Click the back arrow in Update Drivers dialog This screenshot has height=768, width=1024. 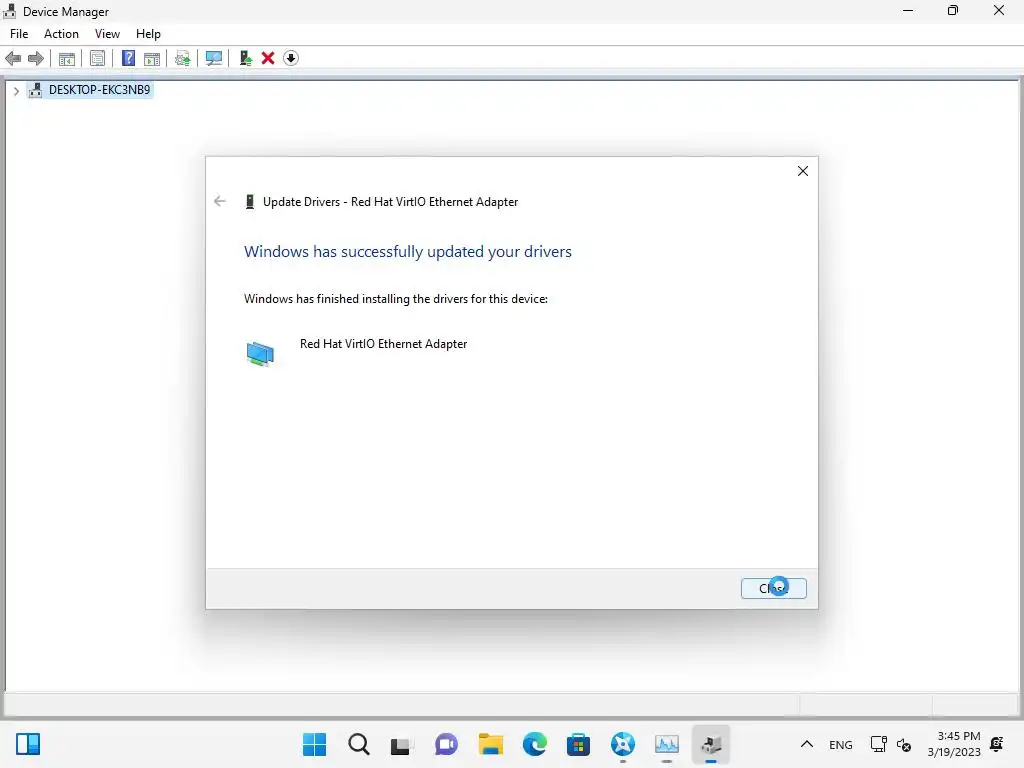[219, 201]
